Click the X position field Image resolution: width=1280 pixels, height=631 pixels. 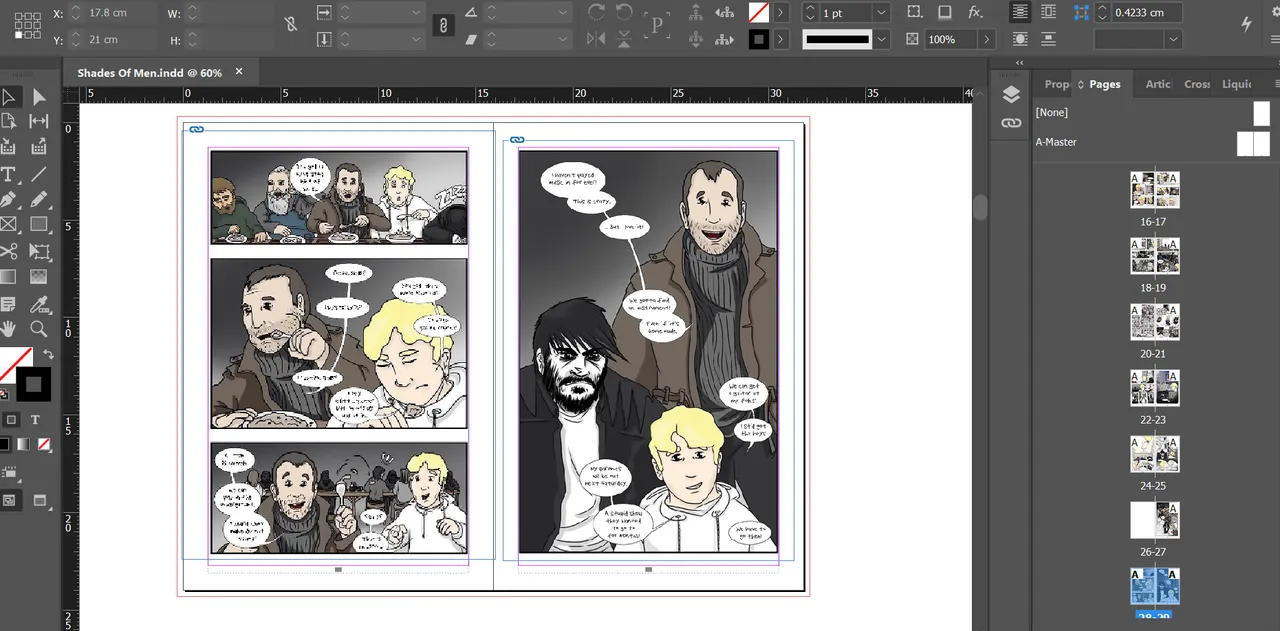pos(123,13)
